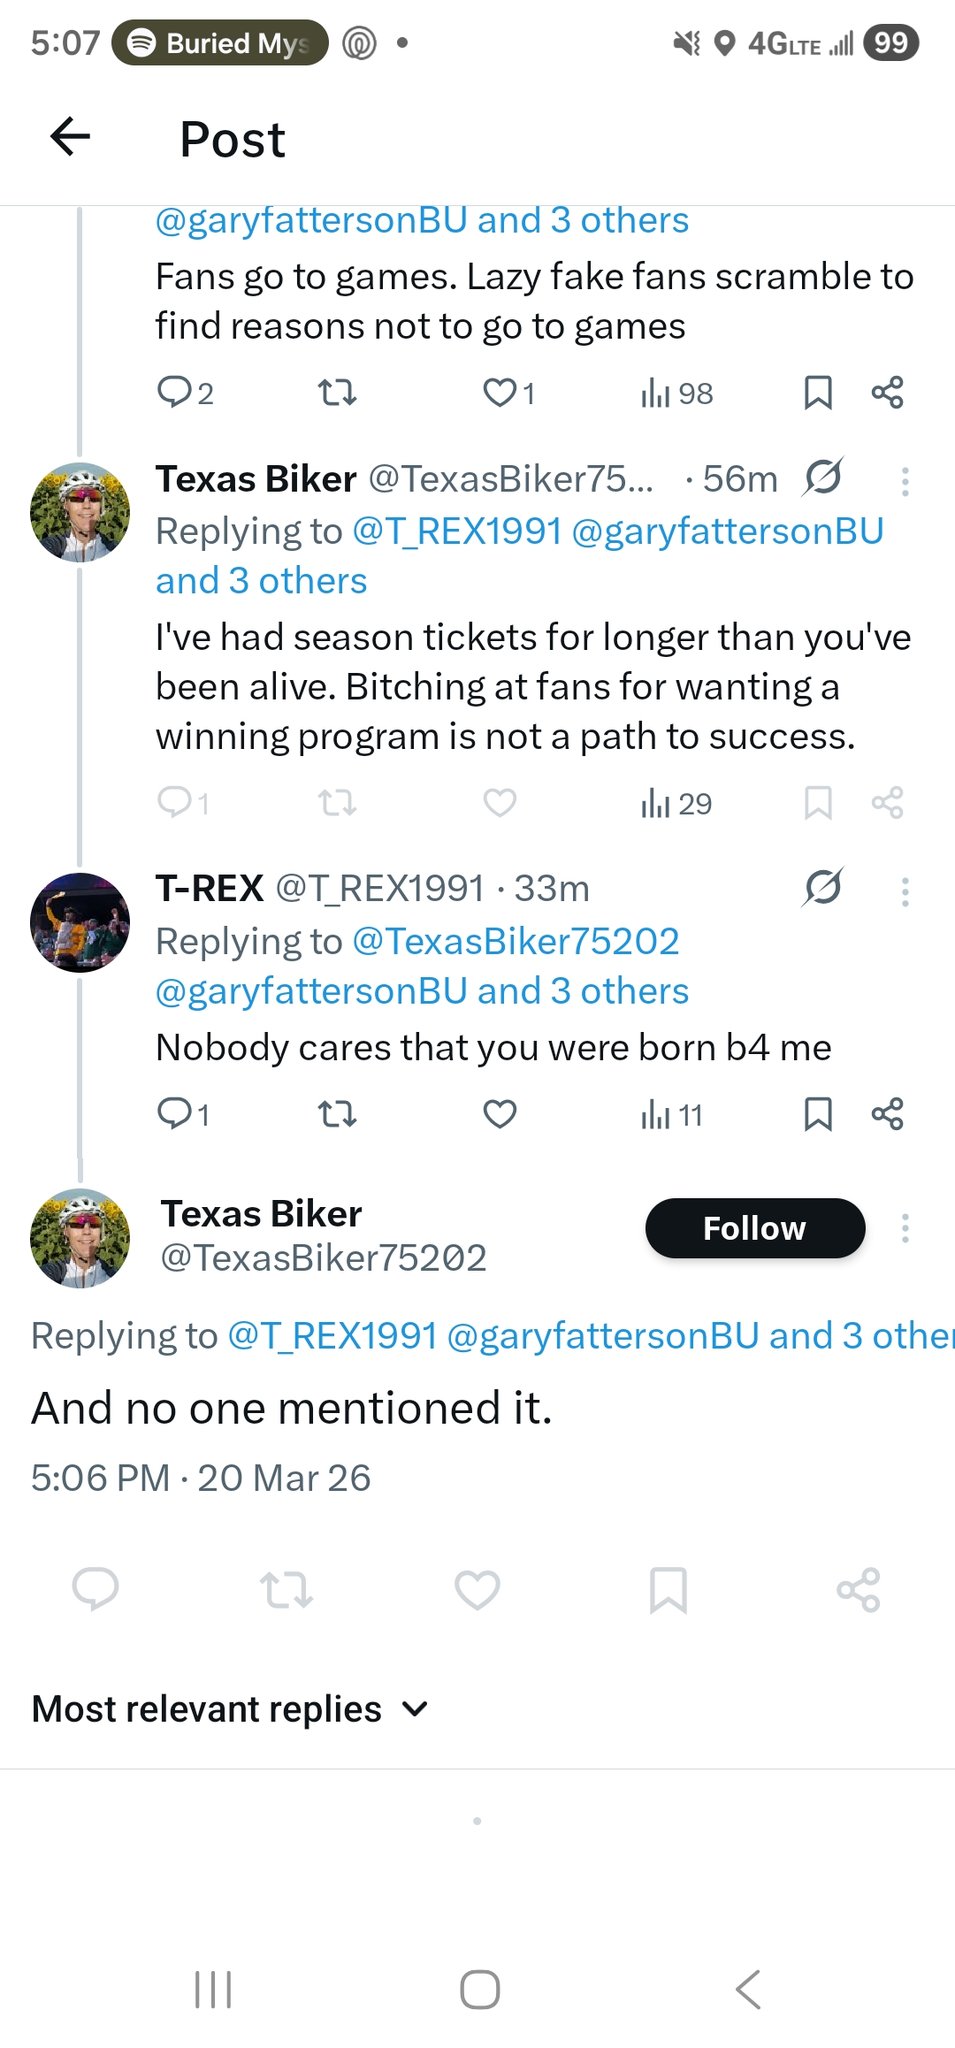Share the 'Nobody cares' reply by T-REX
The image size is (955, 2048).
coord(887,1113)
